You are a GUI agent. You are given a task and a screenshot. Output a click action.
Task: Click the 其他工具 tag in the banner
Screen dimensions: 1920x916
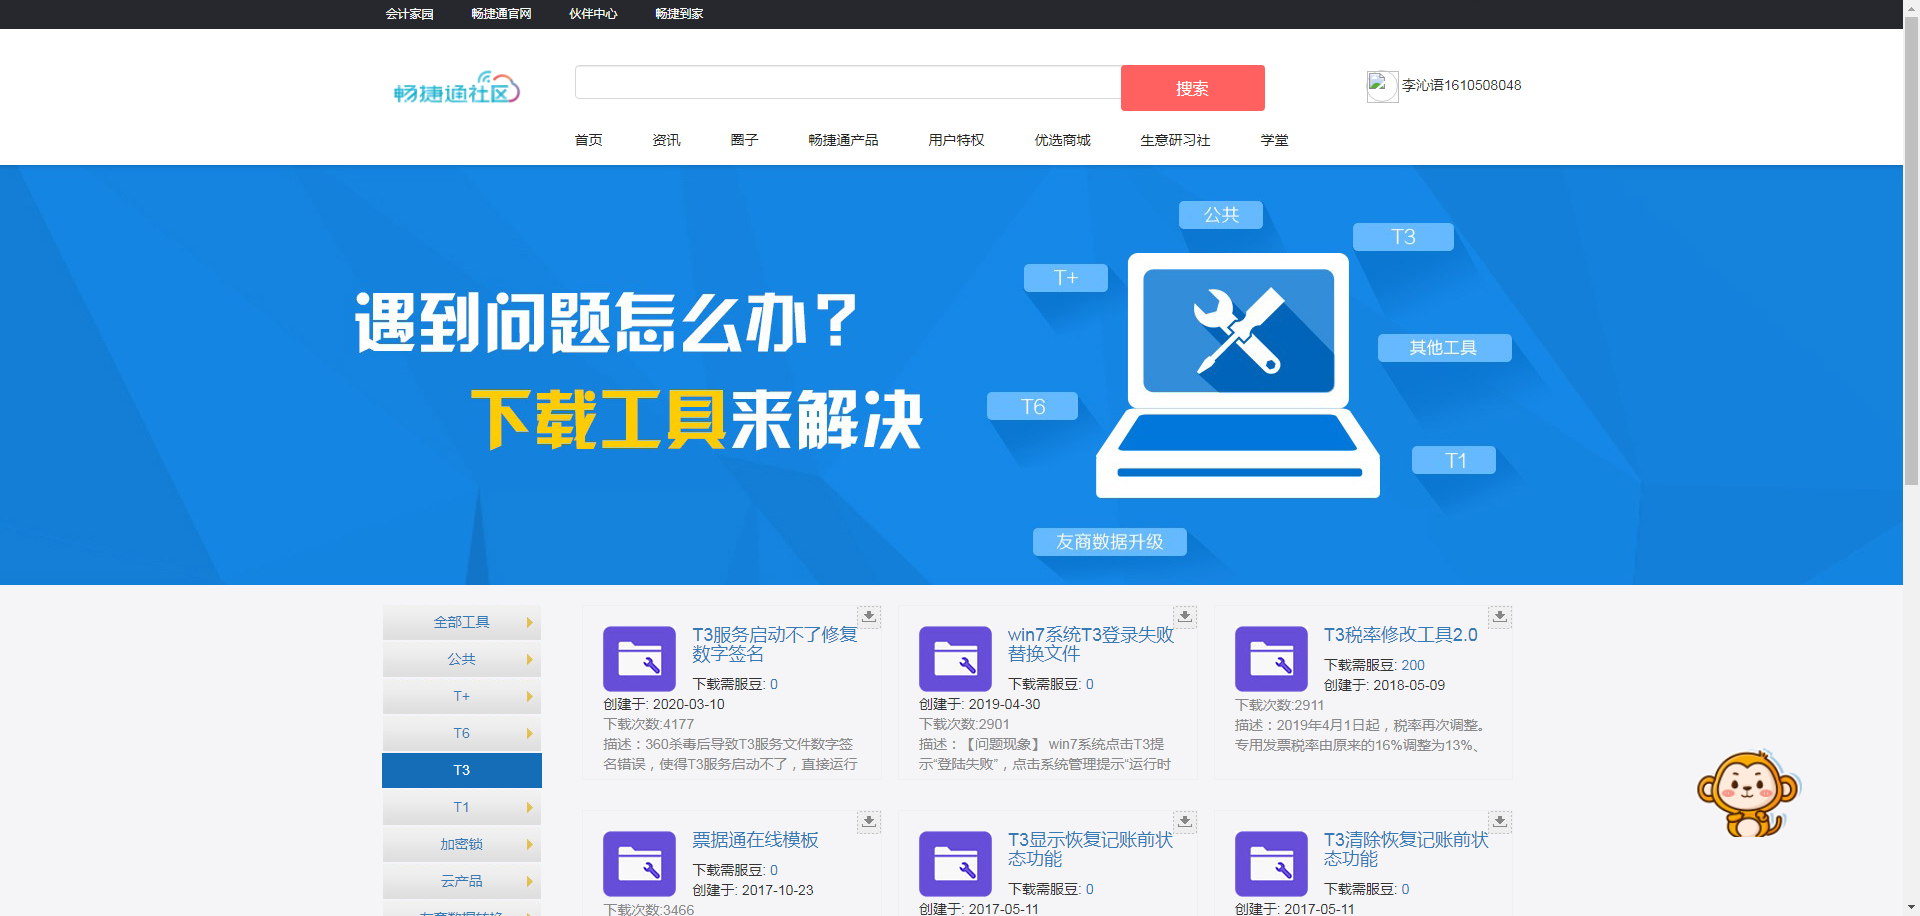click(1444, 348)
